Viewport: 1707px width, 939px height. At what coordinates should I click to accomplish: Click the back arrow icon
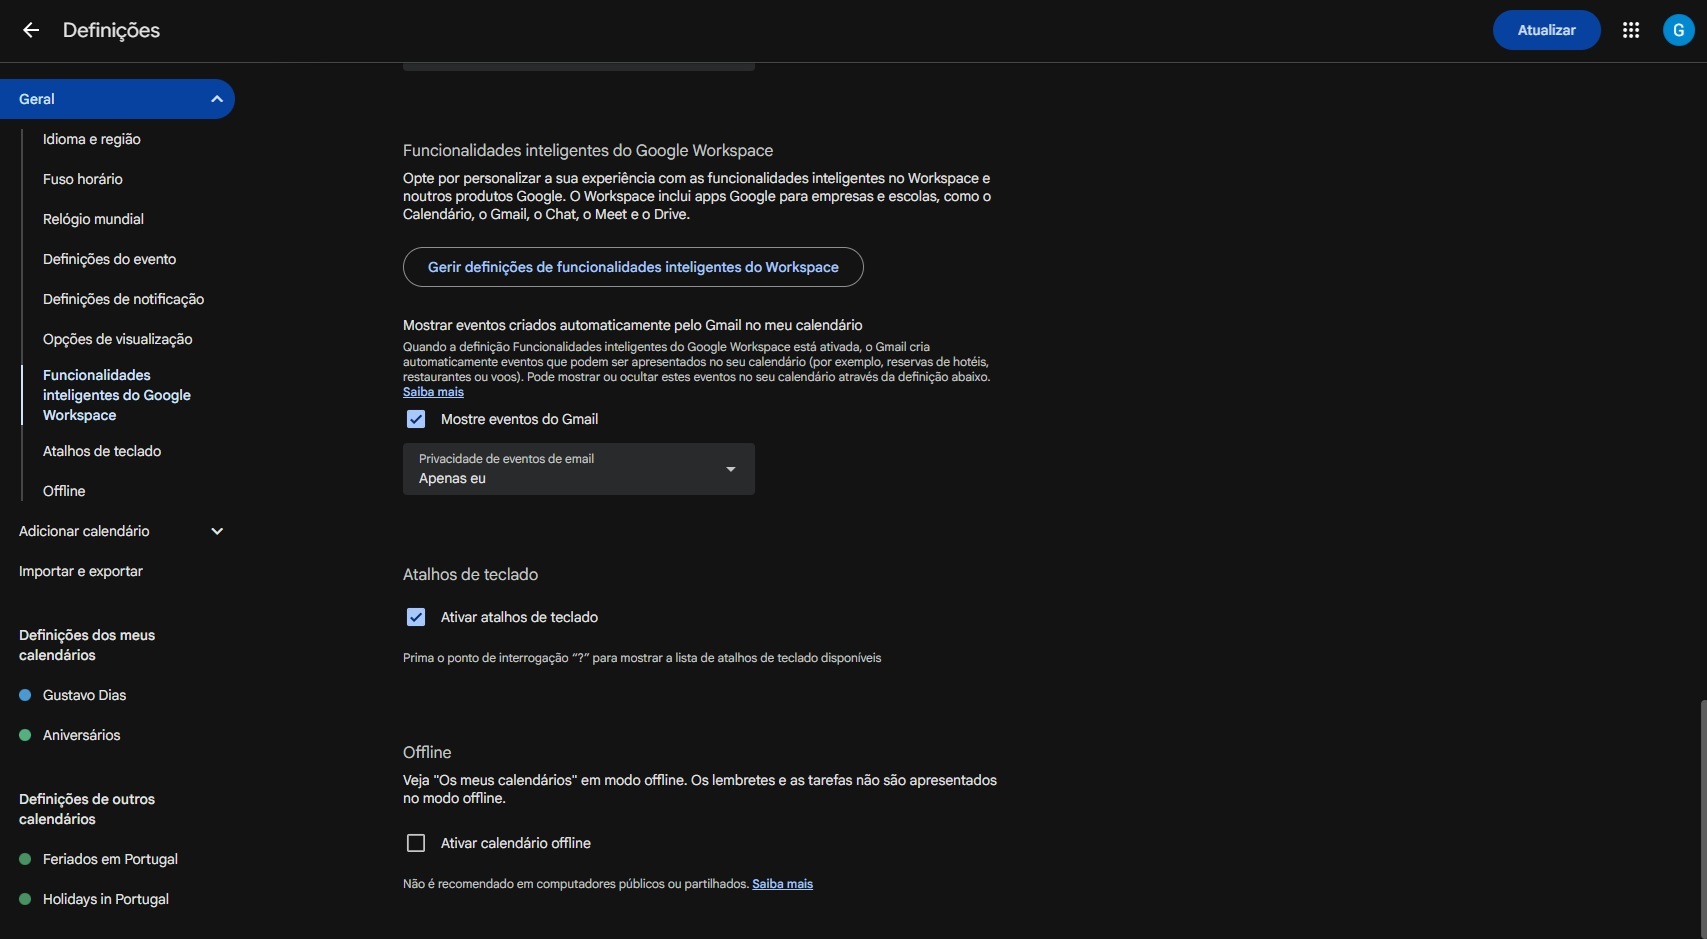coord(31,30)
